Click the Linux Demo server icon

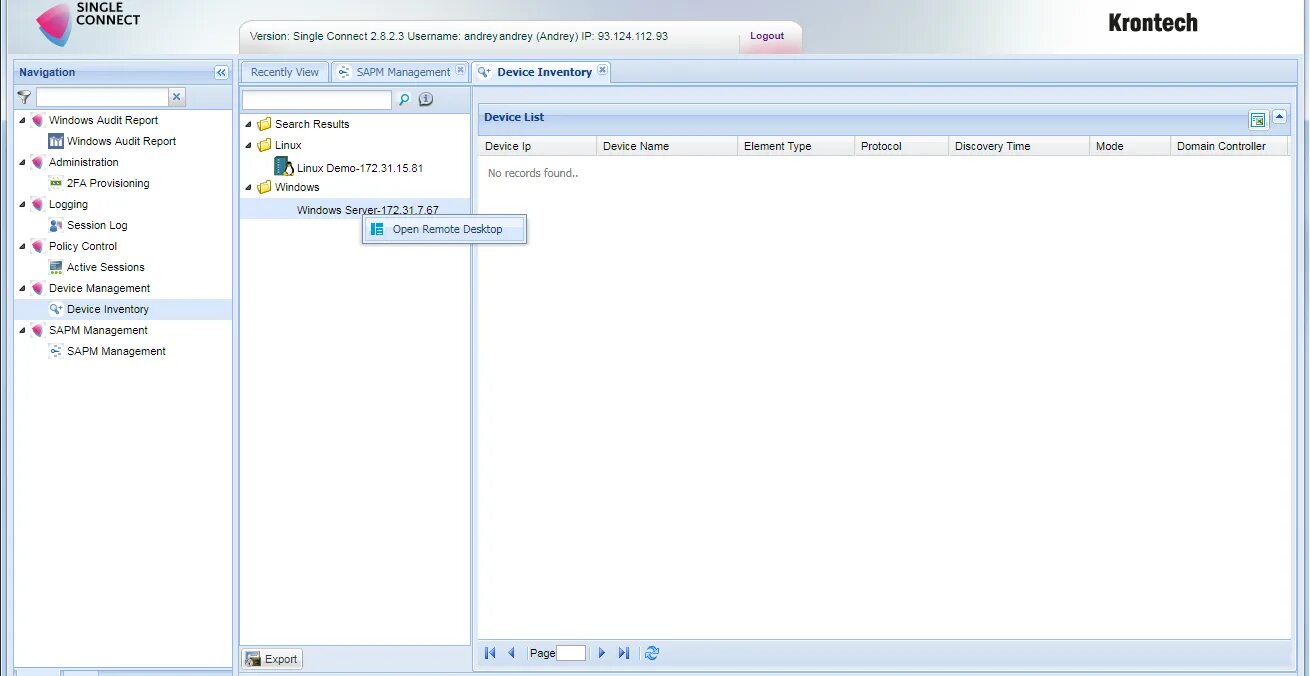click(x=284, y=167)
